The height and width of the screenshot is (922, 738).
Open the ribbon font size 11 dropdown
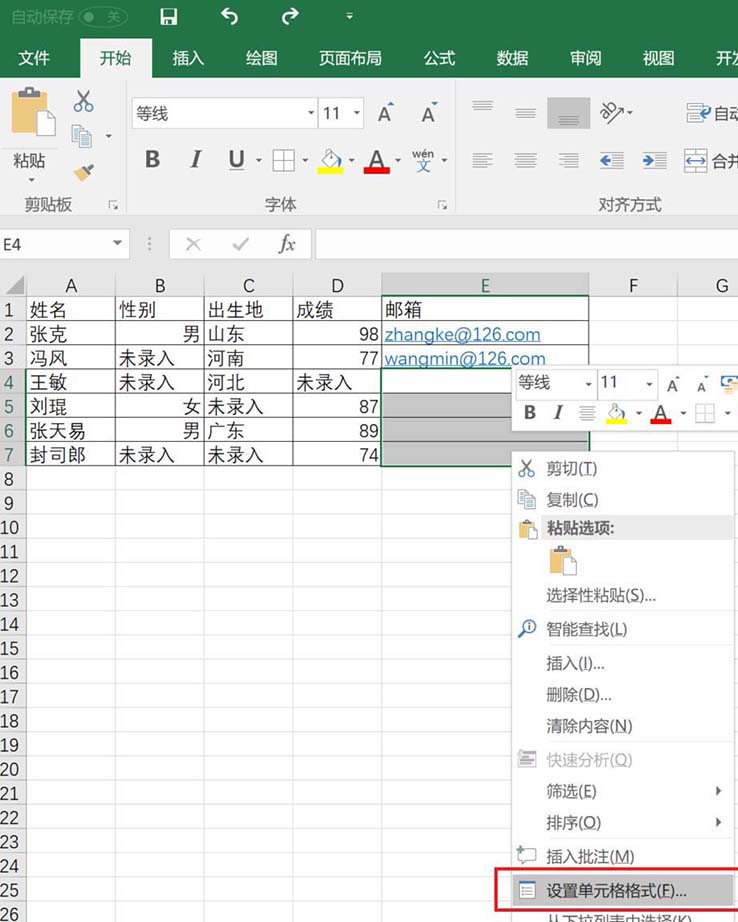pyautogui.click(x=356, y=112)
